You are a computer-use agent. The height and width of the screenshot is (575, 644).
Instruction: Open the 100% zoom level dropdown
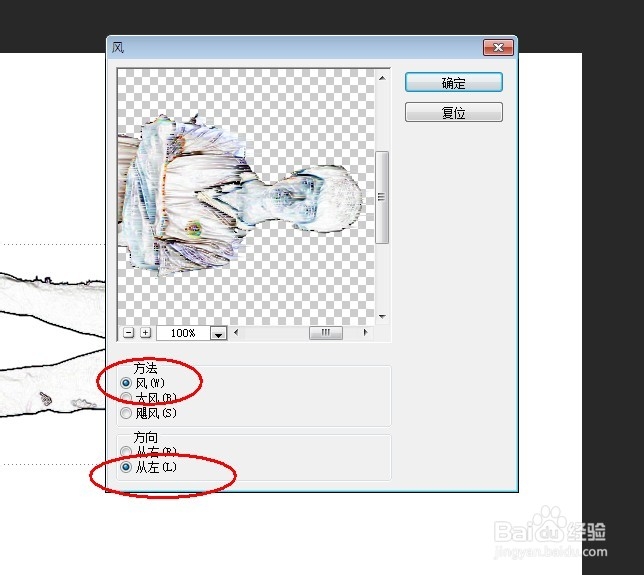(x=218, y=333)
